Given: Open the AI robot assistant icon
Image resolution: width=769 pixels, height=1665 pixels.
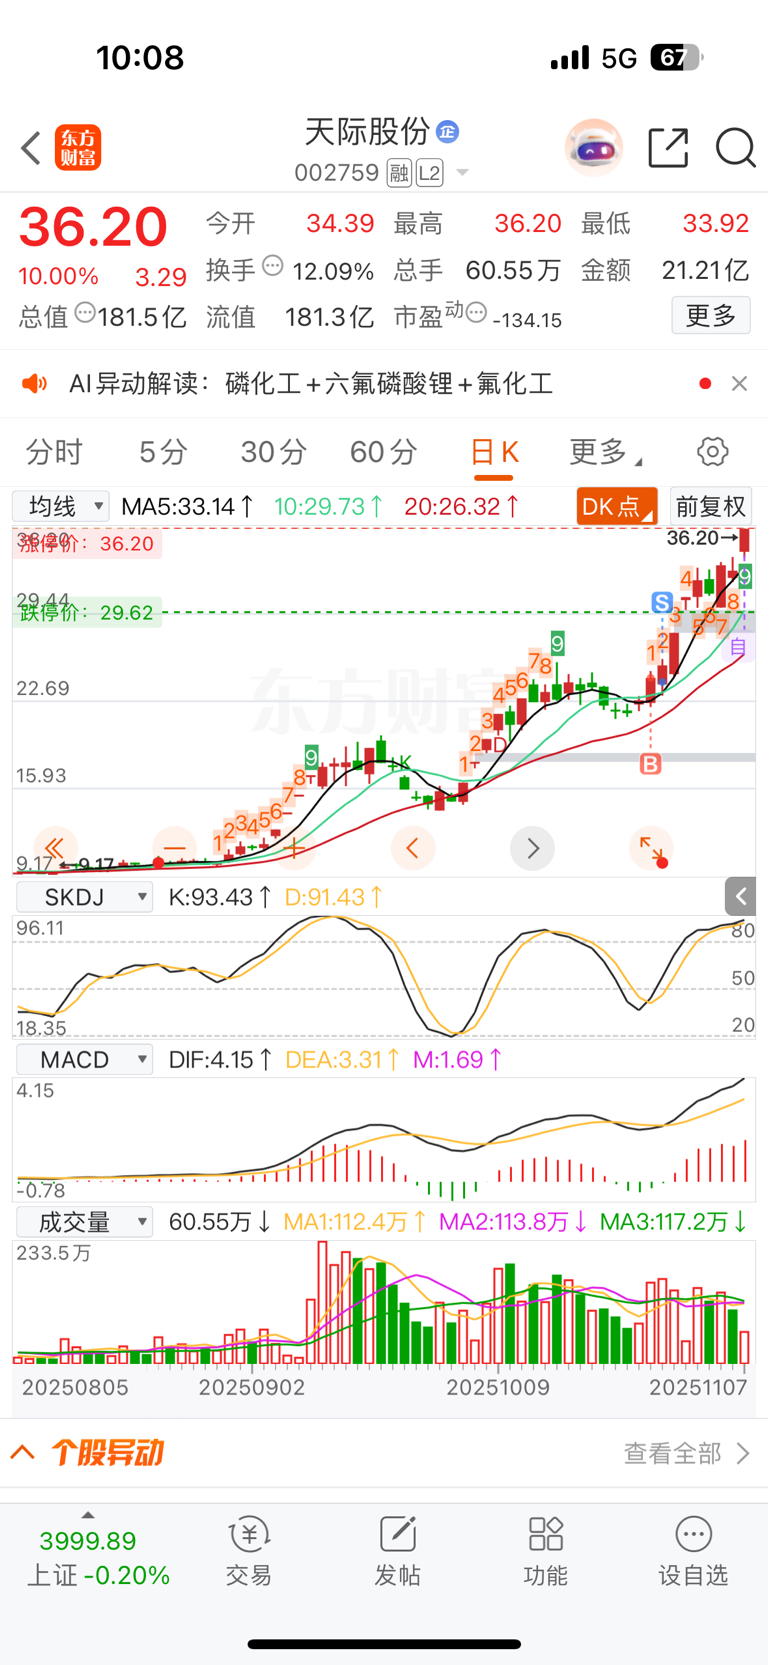Looking at the screenshot, I should 593,148.
